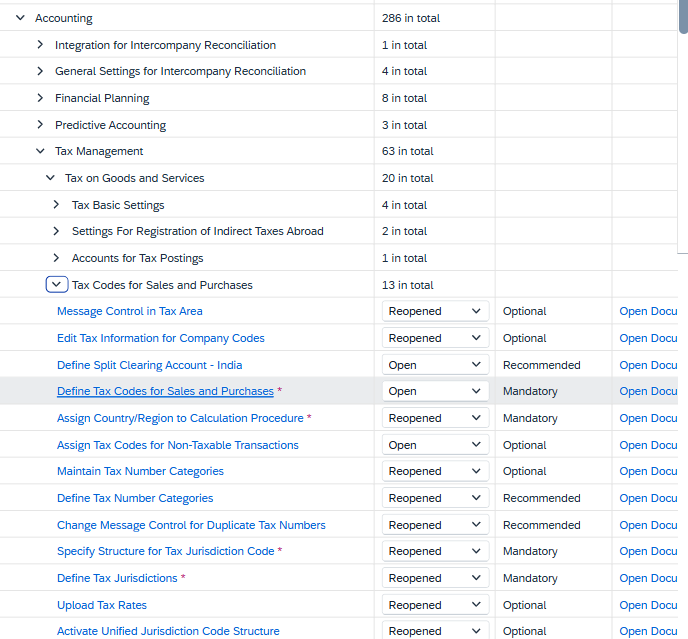Open status dropdown for Message Control in Tax Area

[x=435, y=311]
